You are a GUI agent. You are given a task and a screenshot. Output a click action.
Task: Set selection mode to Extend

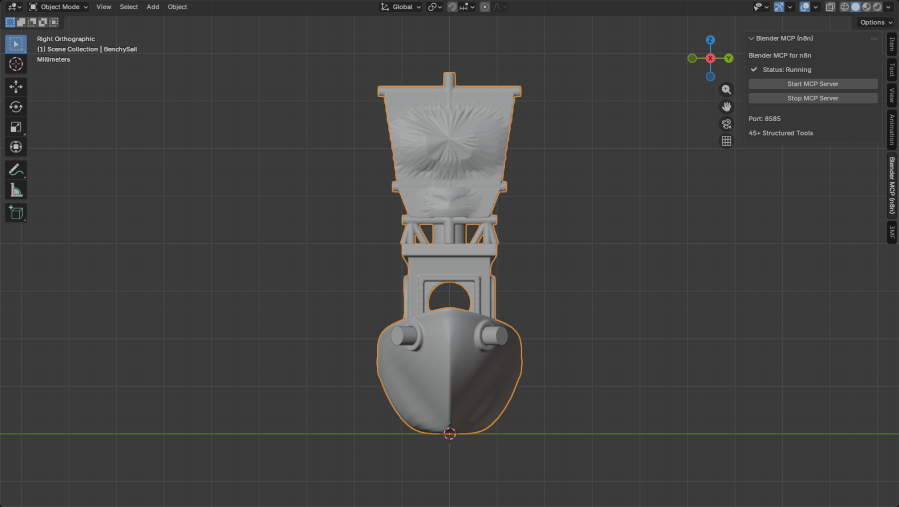[21, 22]
